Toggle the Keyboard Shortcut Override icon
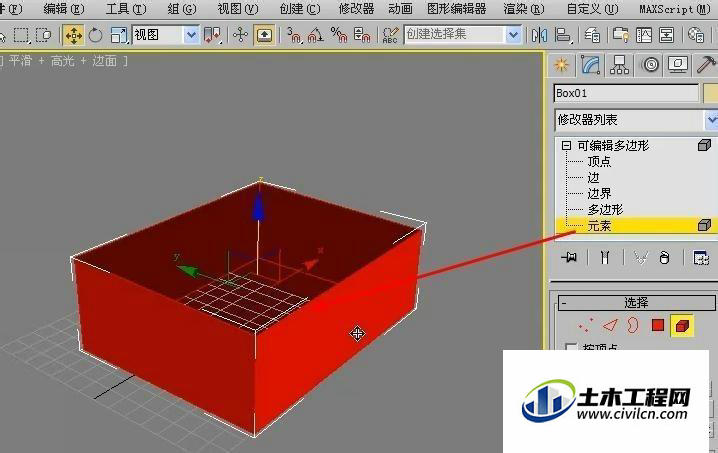 tap(264, 35)
